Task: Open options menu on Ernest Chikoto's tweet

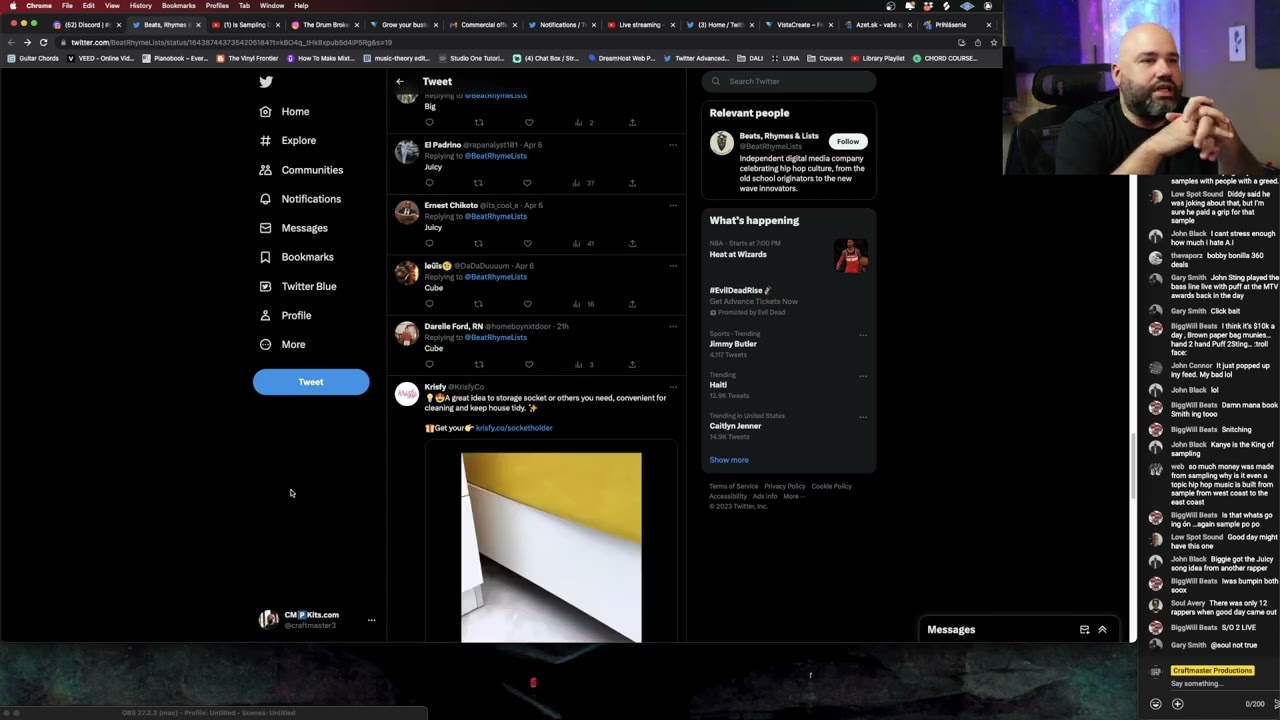Action: coord(673,205)
